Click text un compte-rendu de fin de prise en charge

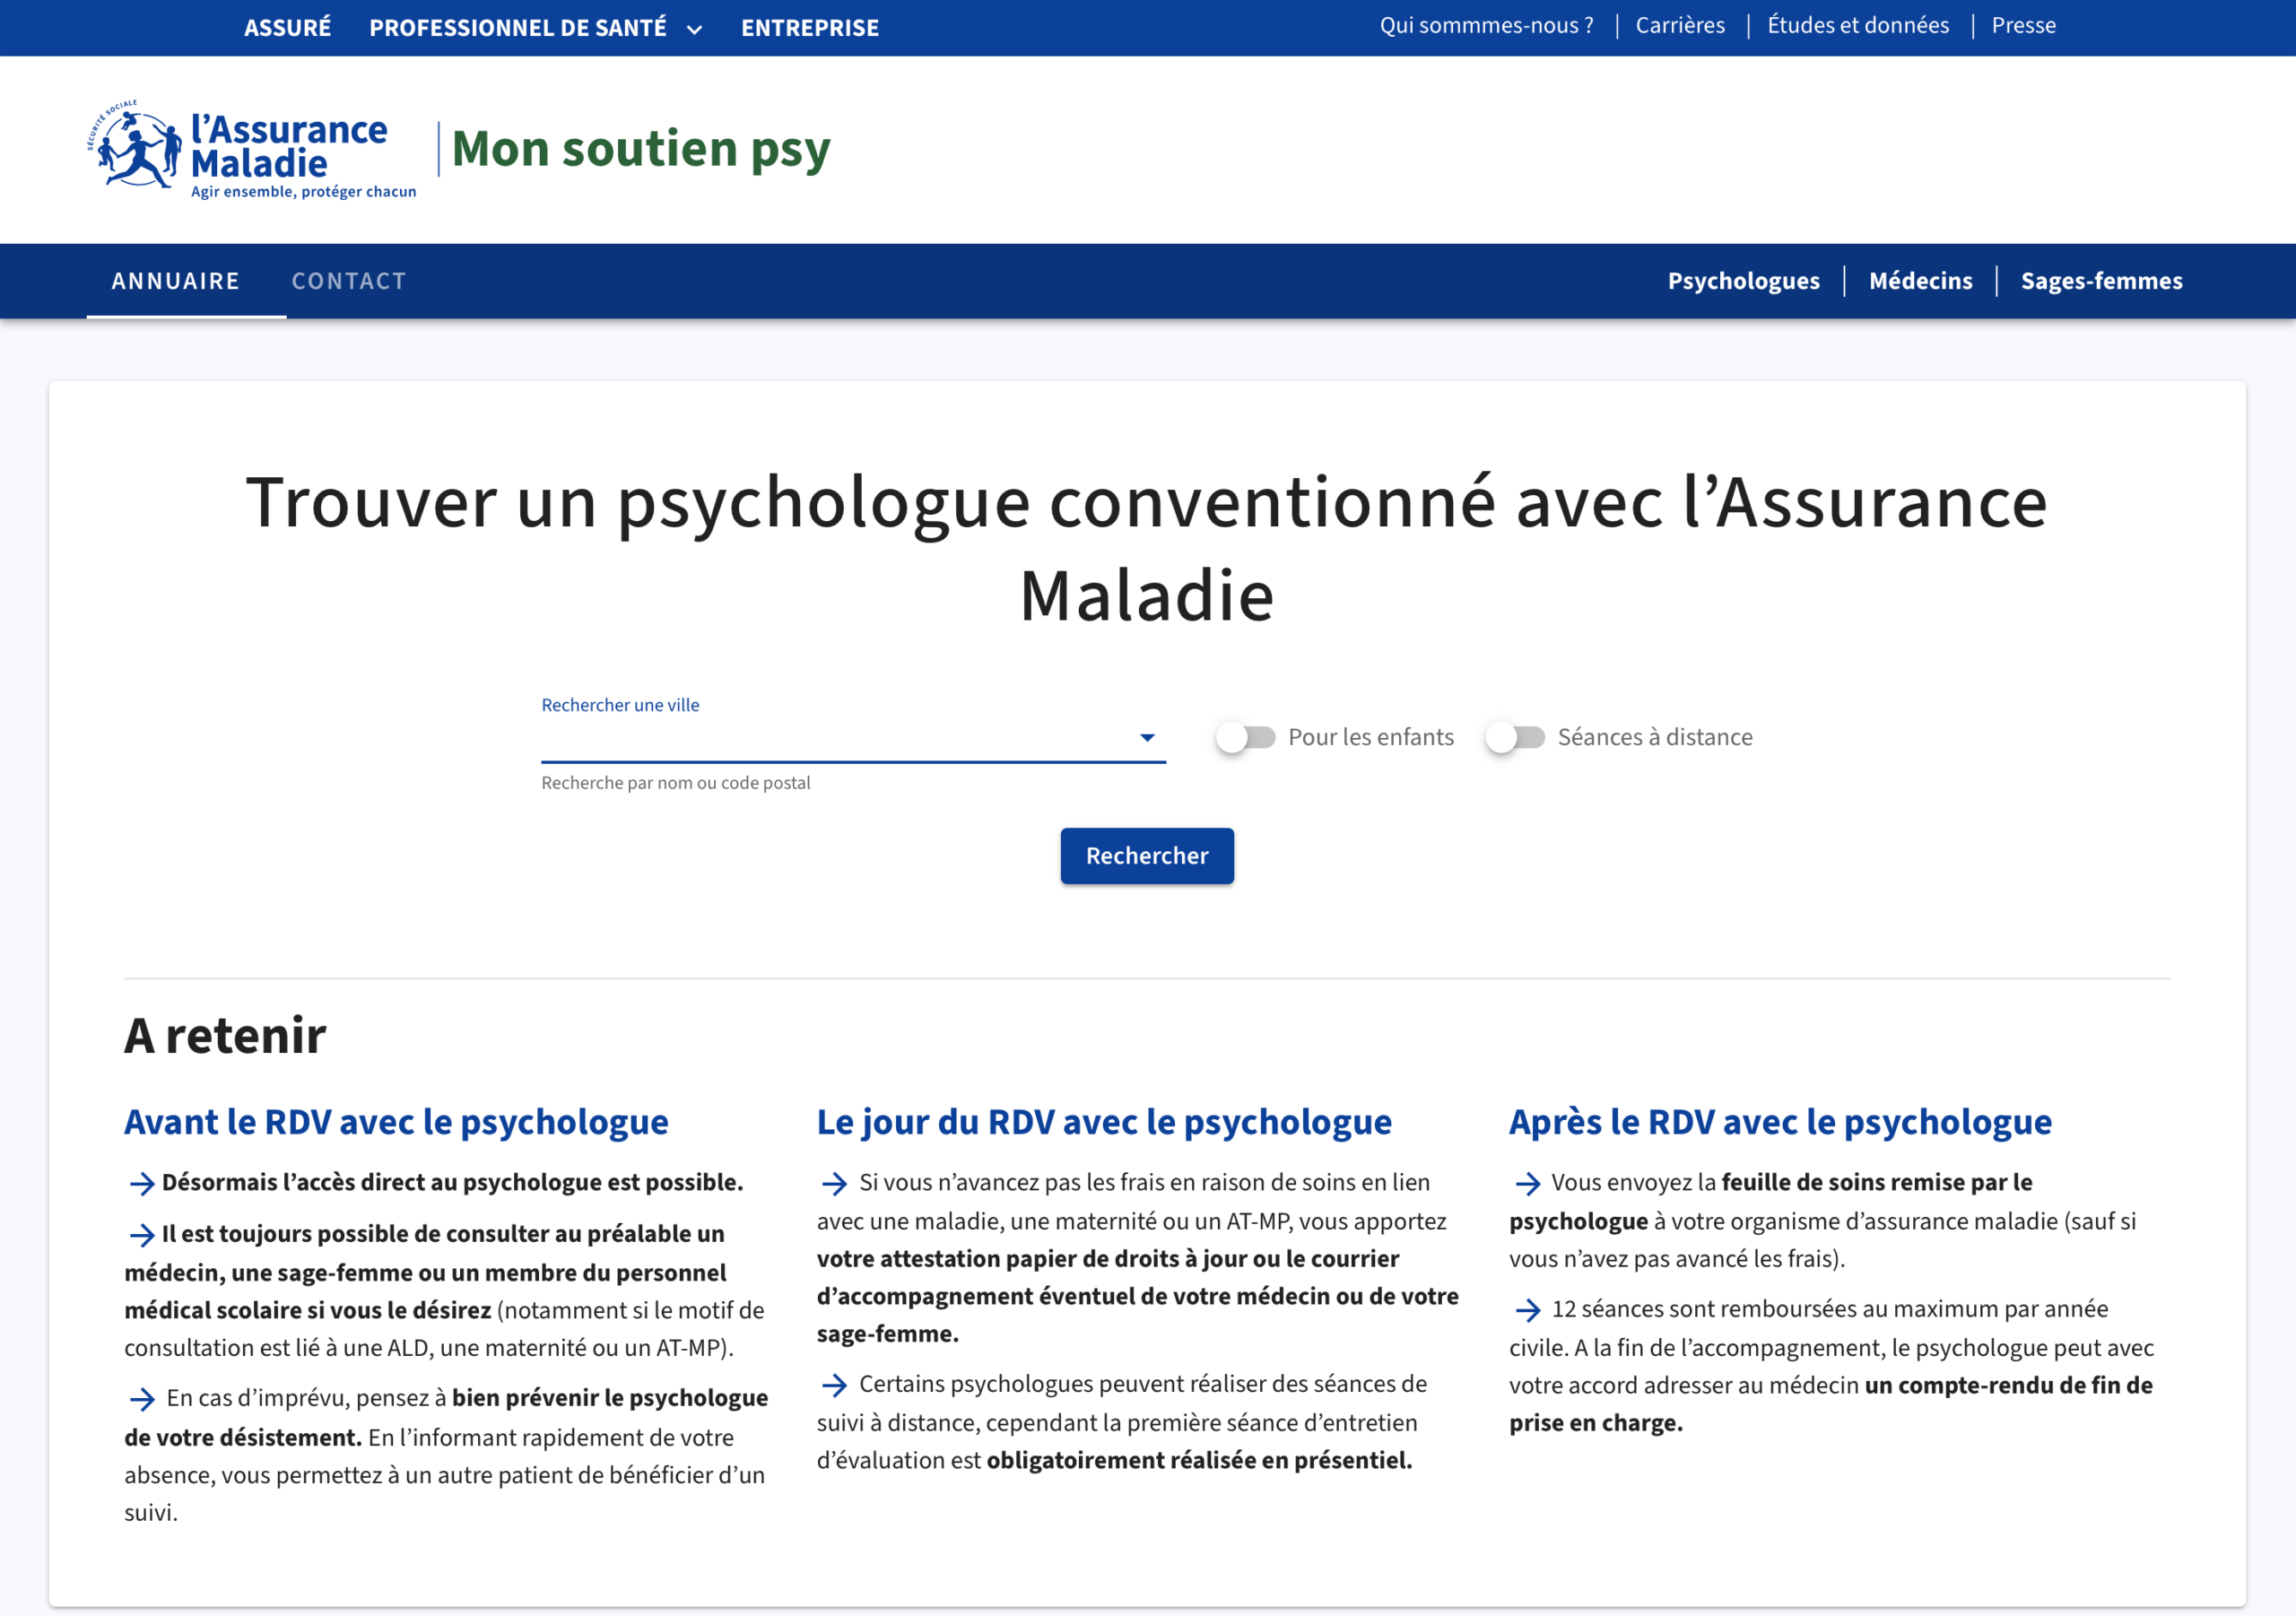tap(1831, 1404)
